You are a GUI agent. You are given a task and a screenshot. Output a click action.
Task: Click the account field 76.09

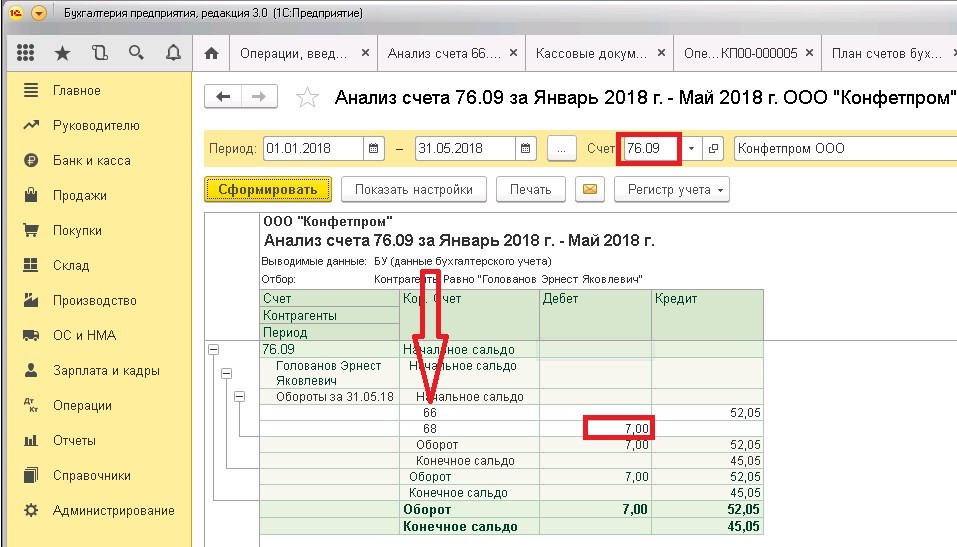pos(652,148)
